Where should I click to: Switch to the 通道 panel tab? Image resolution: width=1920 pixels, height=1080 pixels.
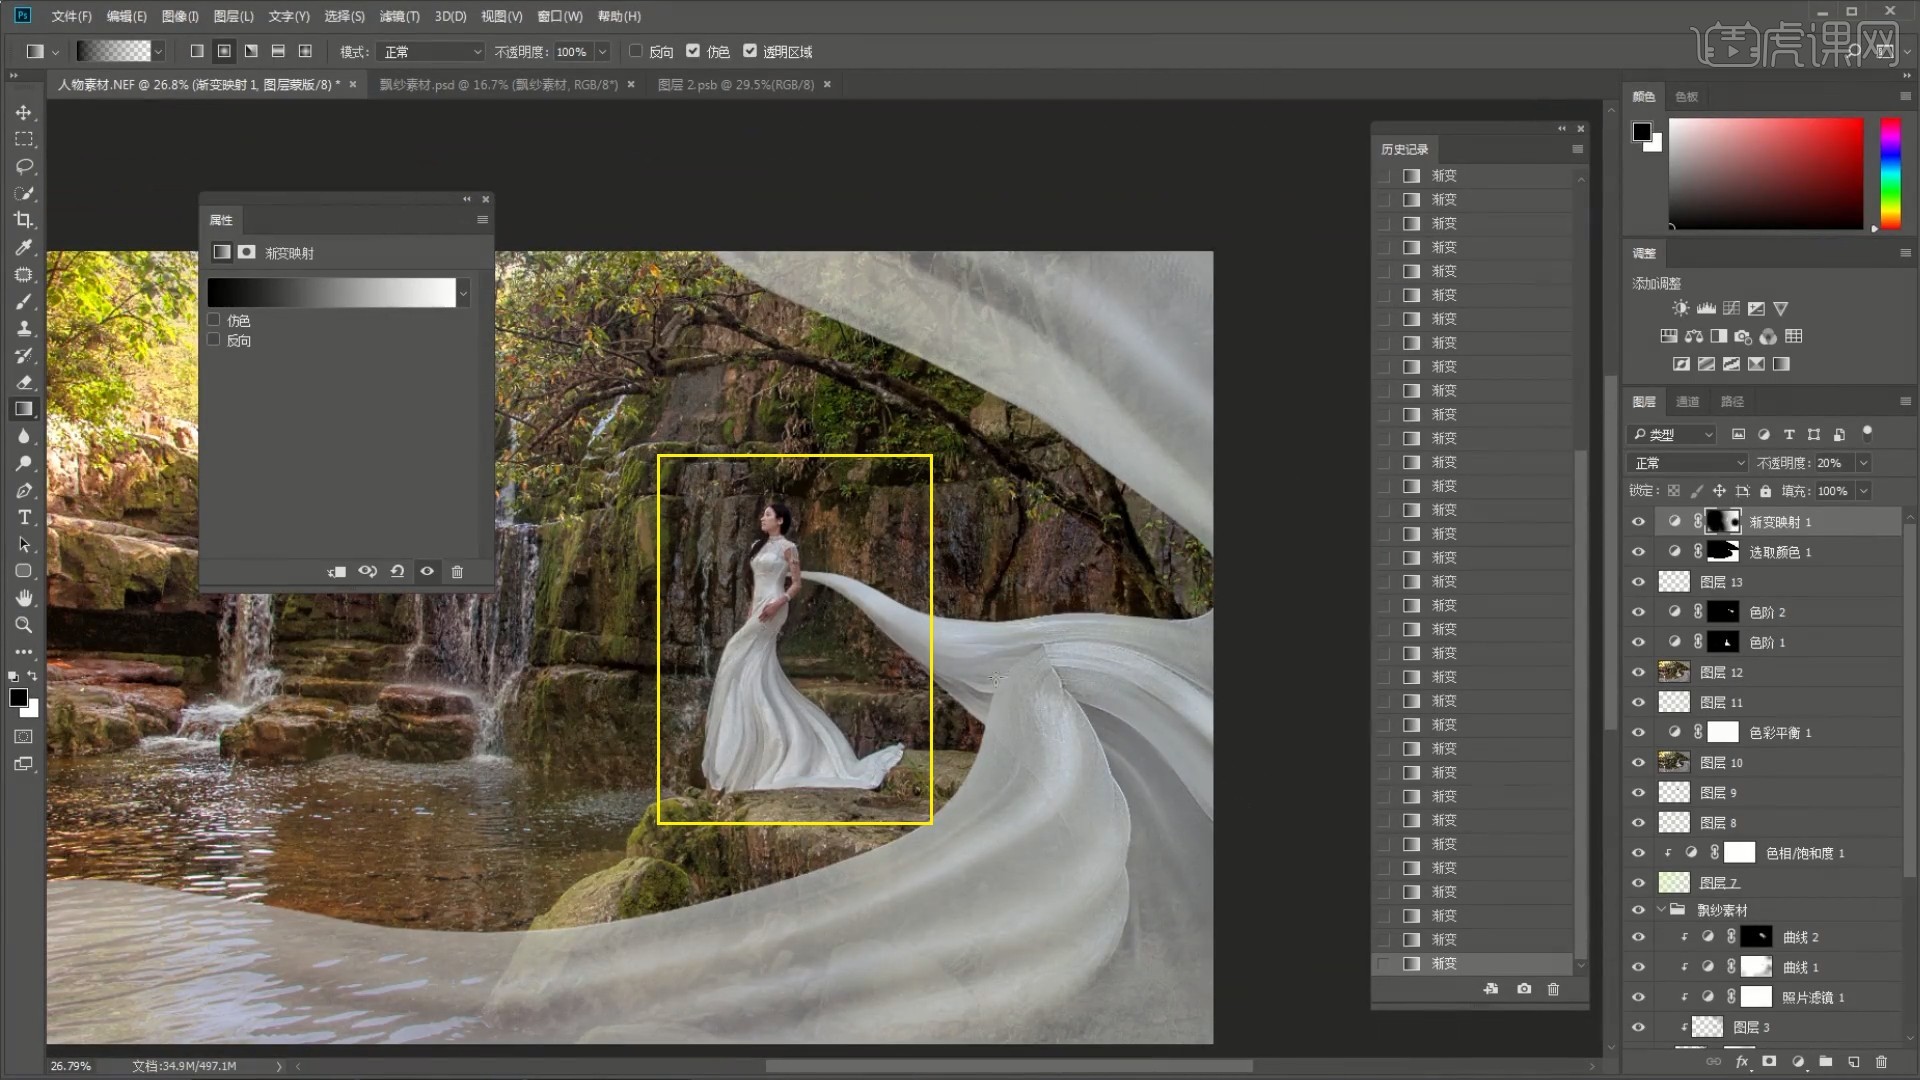pyautogui.click(x=1687, y=401)
